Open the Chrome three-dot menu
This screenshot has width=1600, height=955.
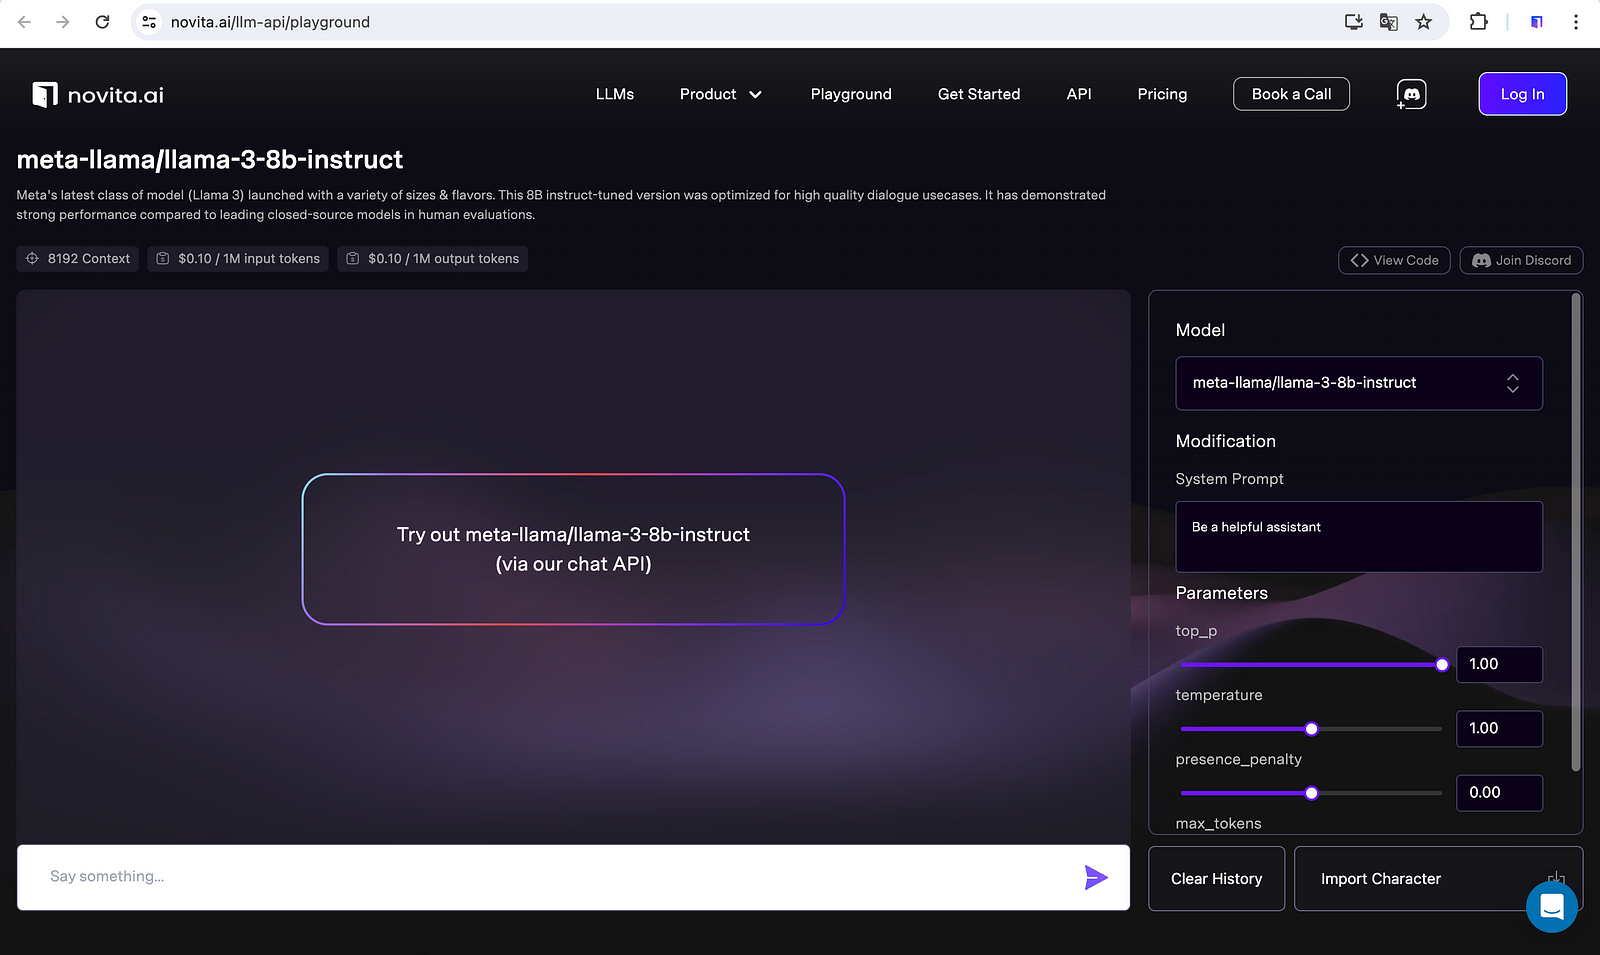tap(1576, 22)
